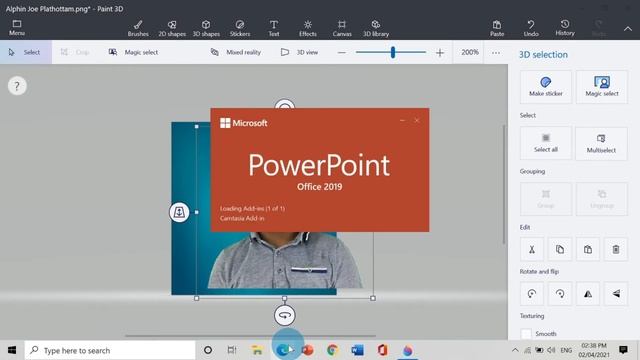Click the 200% zoom value field
This screenshot has width=640, height=360.
[x=469, y=52]
